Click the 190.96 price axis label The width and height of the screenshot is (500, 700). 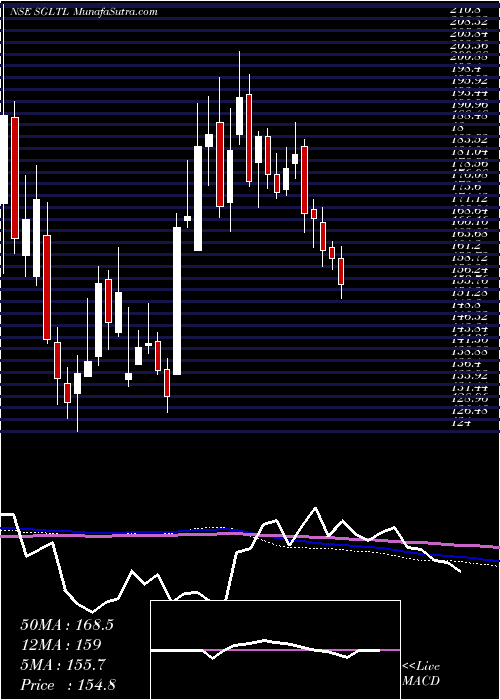pyautogui.click(x=470, y=104)
